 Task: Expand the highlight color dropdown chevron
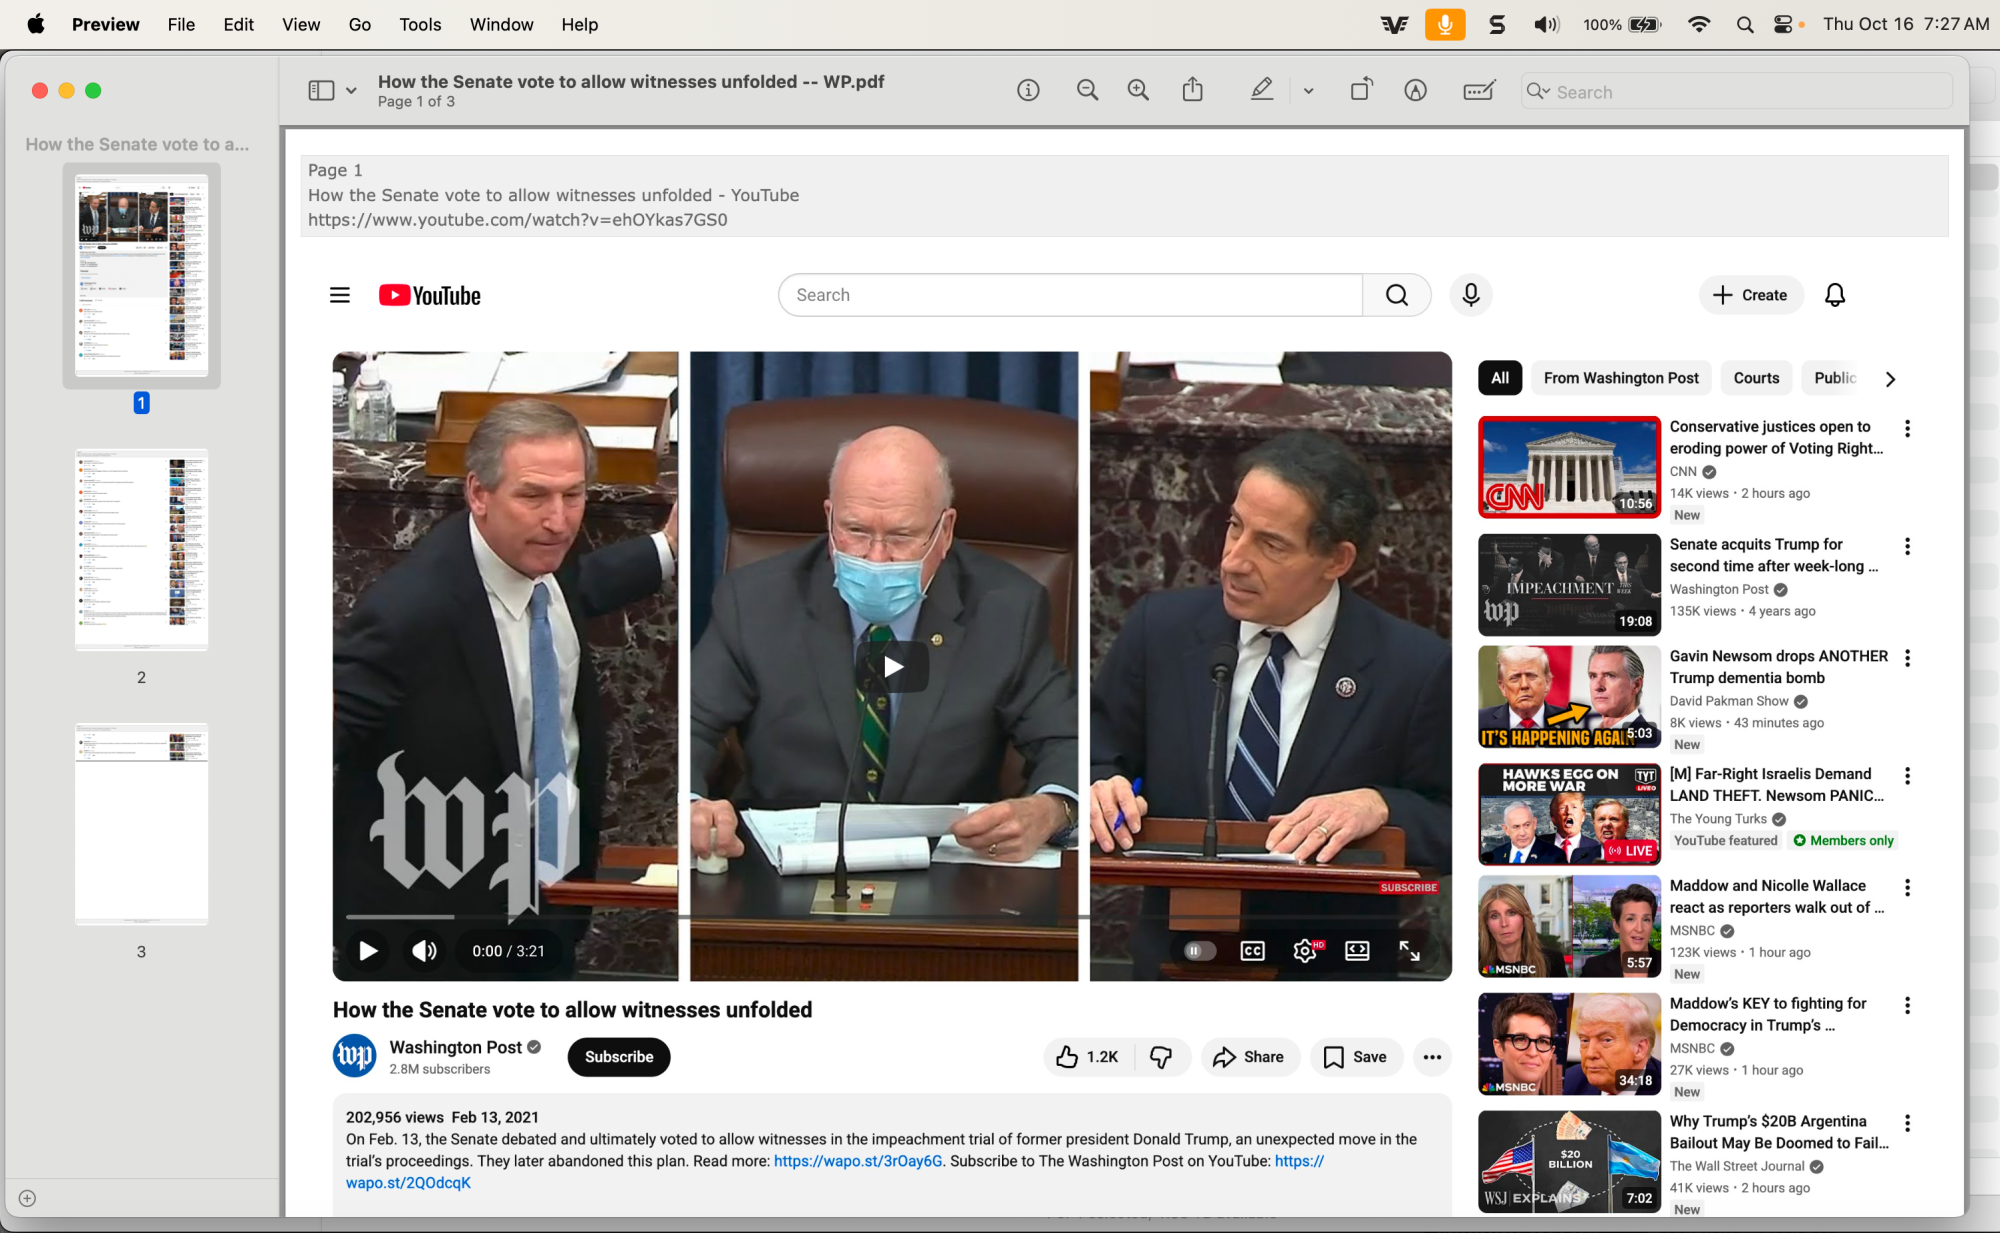pyautogui.click(x=1308, y=91)
